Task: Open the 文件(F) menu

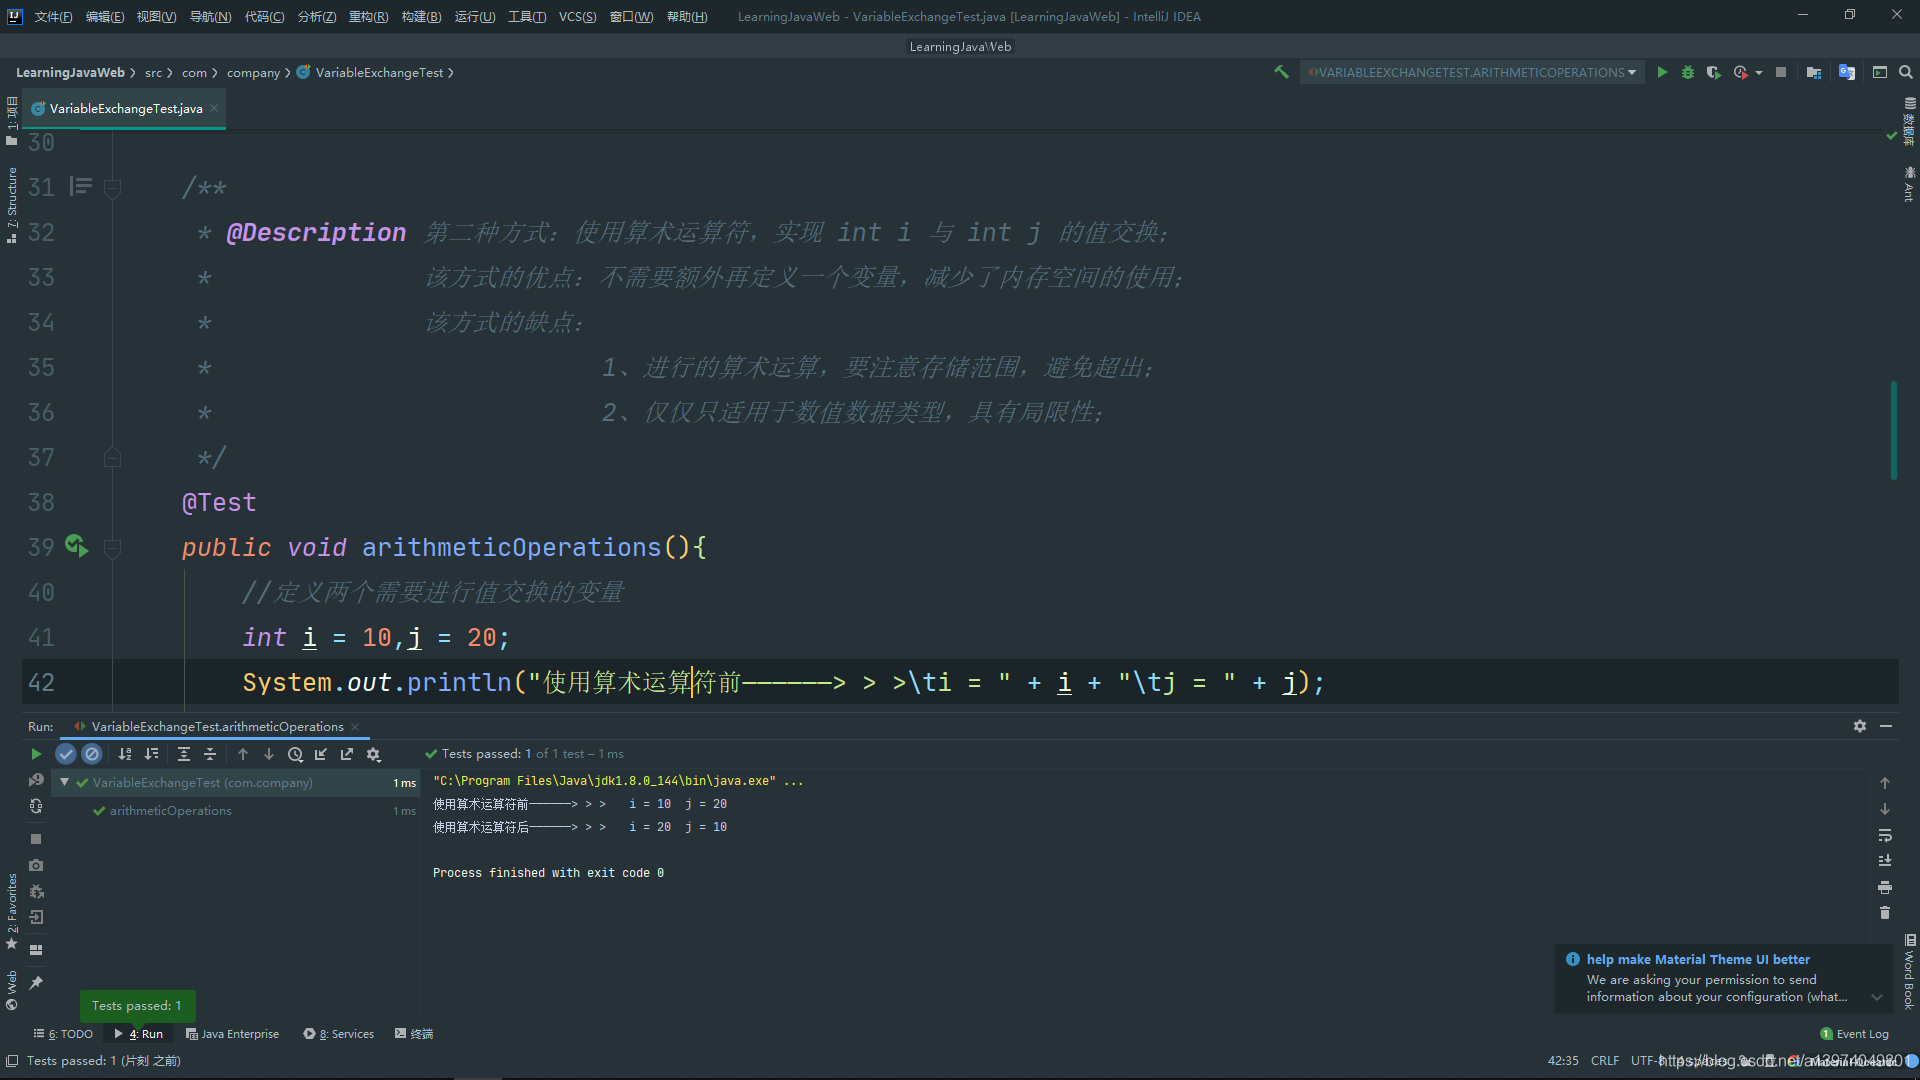Action: click(x=53, y=16)
